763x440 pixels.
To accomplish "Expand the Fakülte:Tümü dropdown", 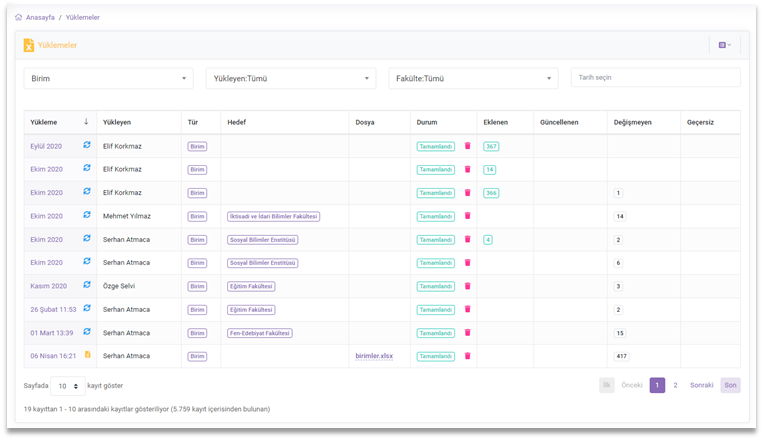I will click(x=473, y=78).
